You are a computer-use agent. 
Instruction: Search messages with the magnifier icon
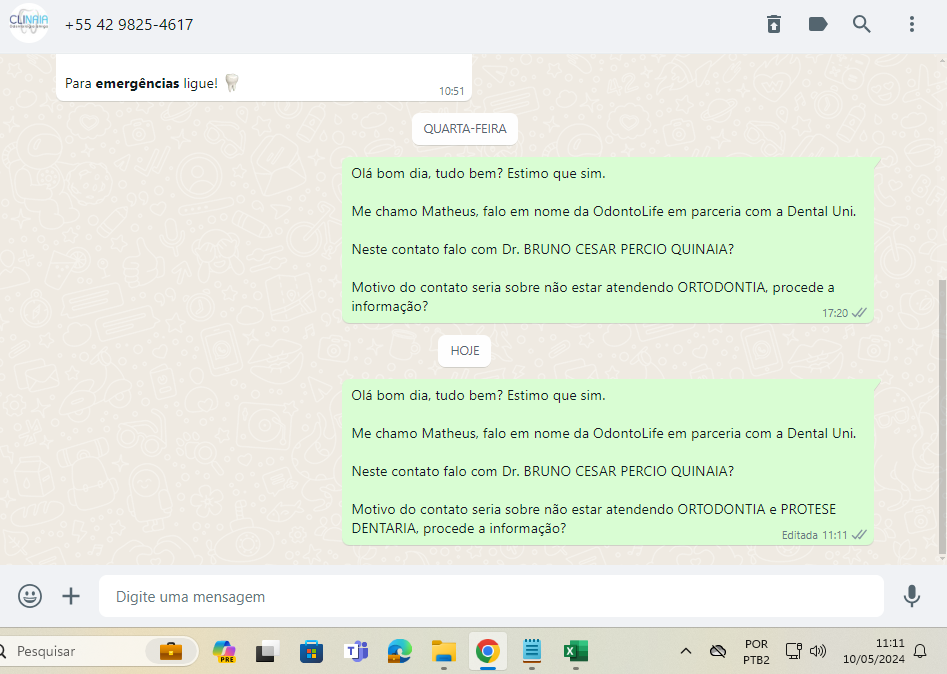click(x=862, y=24)
